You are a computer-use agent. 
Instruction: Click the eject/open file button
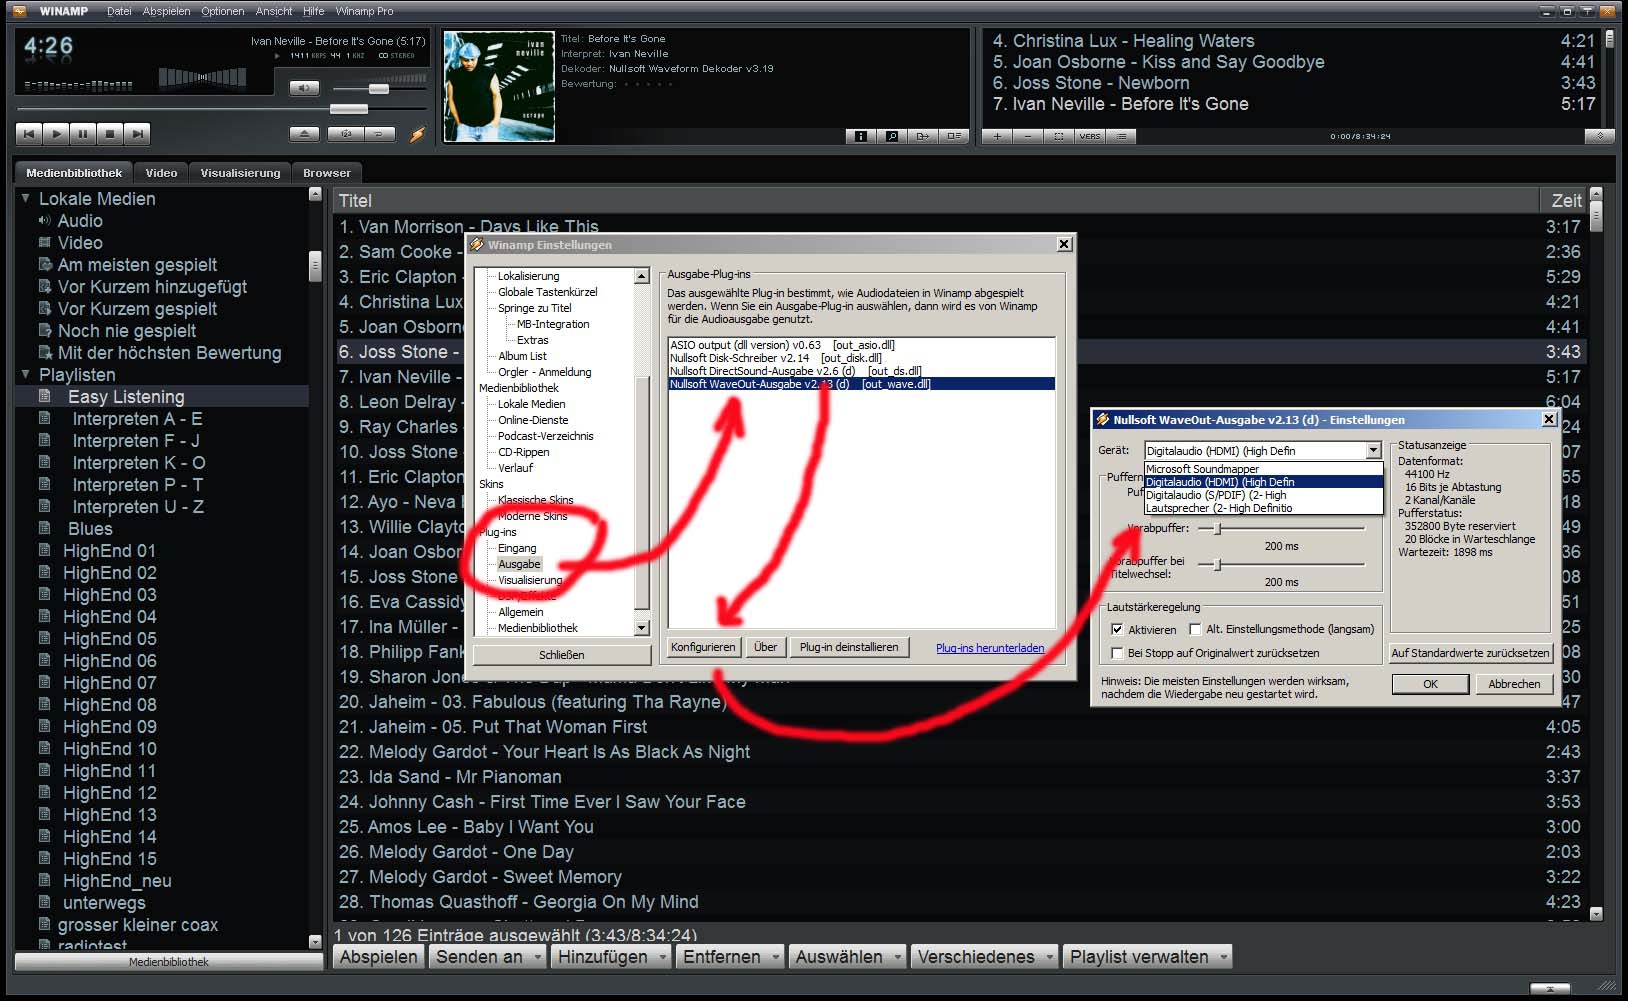click(304, 133)
